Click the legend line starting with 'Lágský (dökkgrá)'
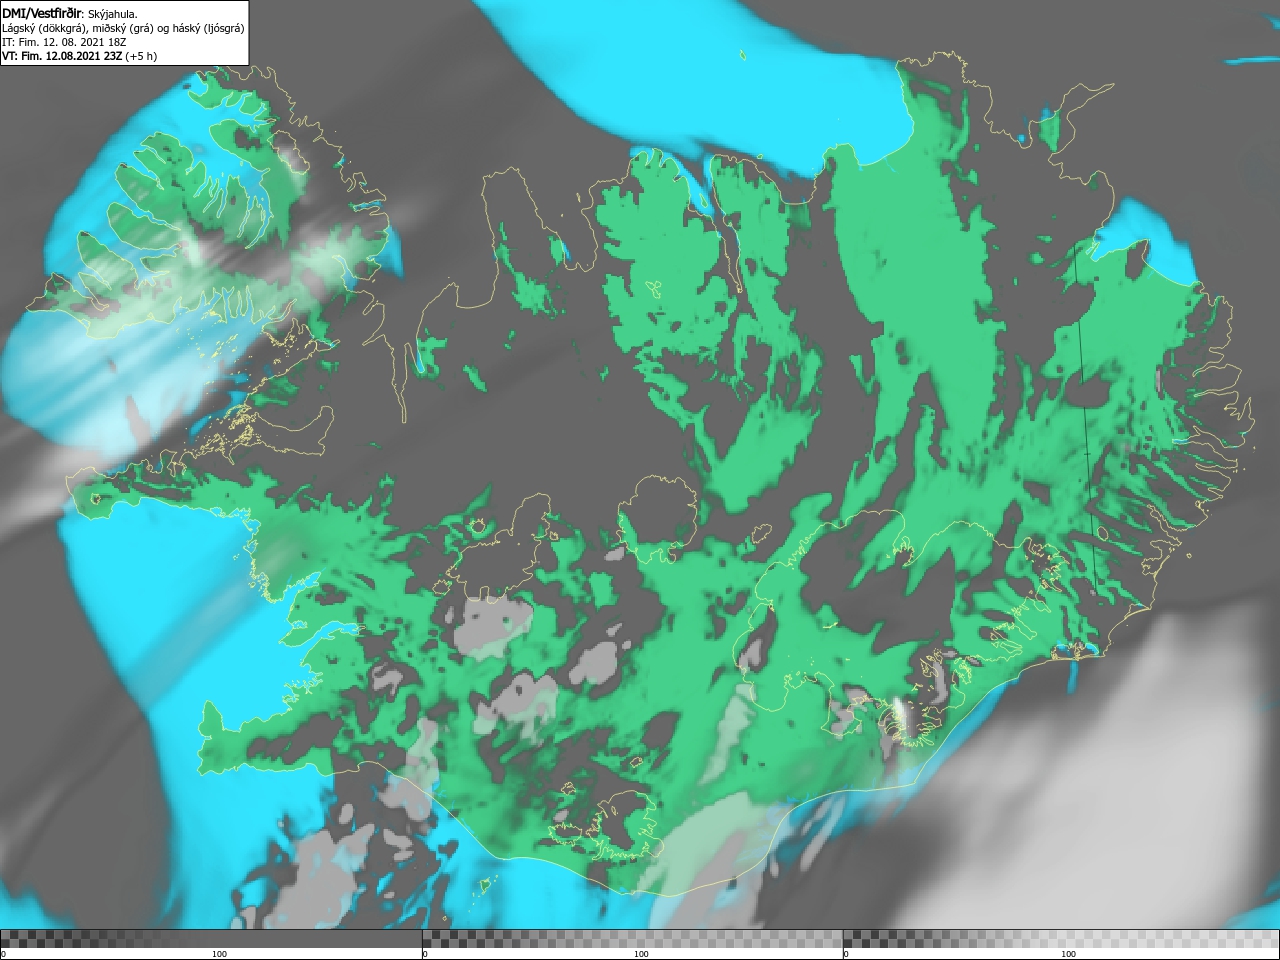Viewport: 1280px width, 960px height. (123, 28)
